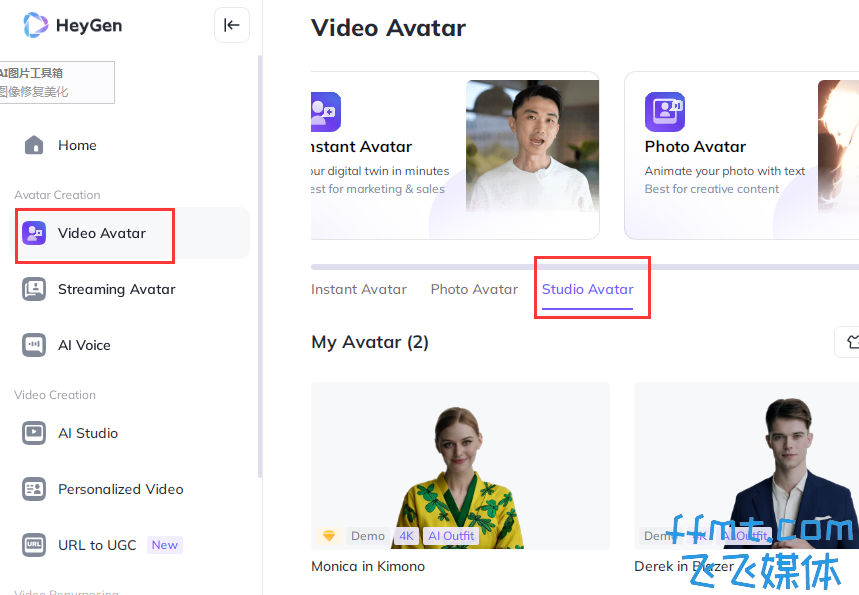Click the HeyGen wordmark text
This screenshot has width=859, height=595.
pos(89,26)
